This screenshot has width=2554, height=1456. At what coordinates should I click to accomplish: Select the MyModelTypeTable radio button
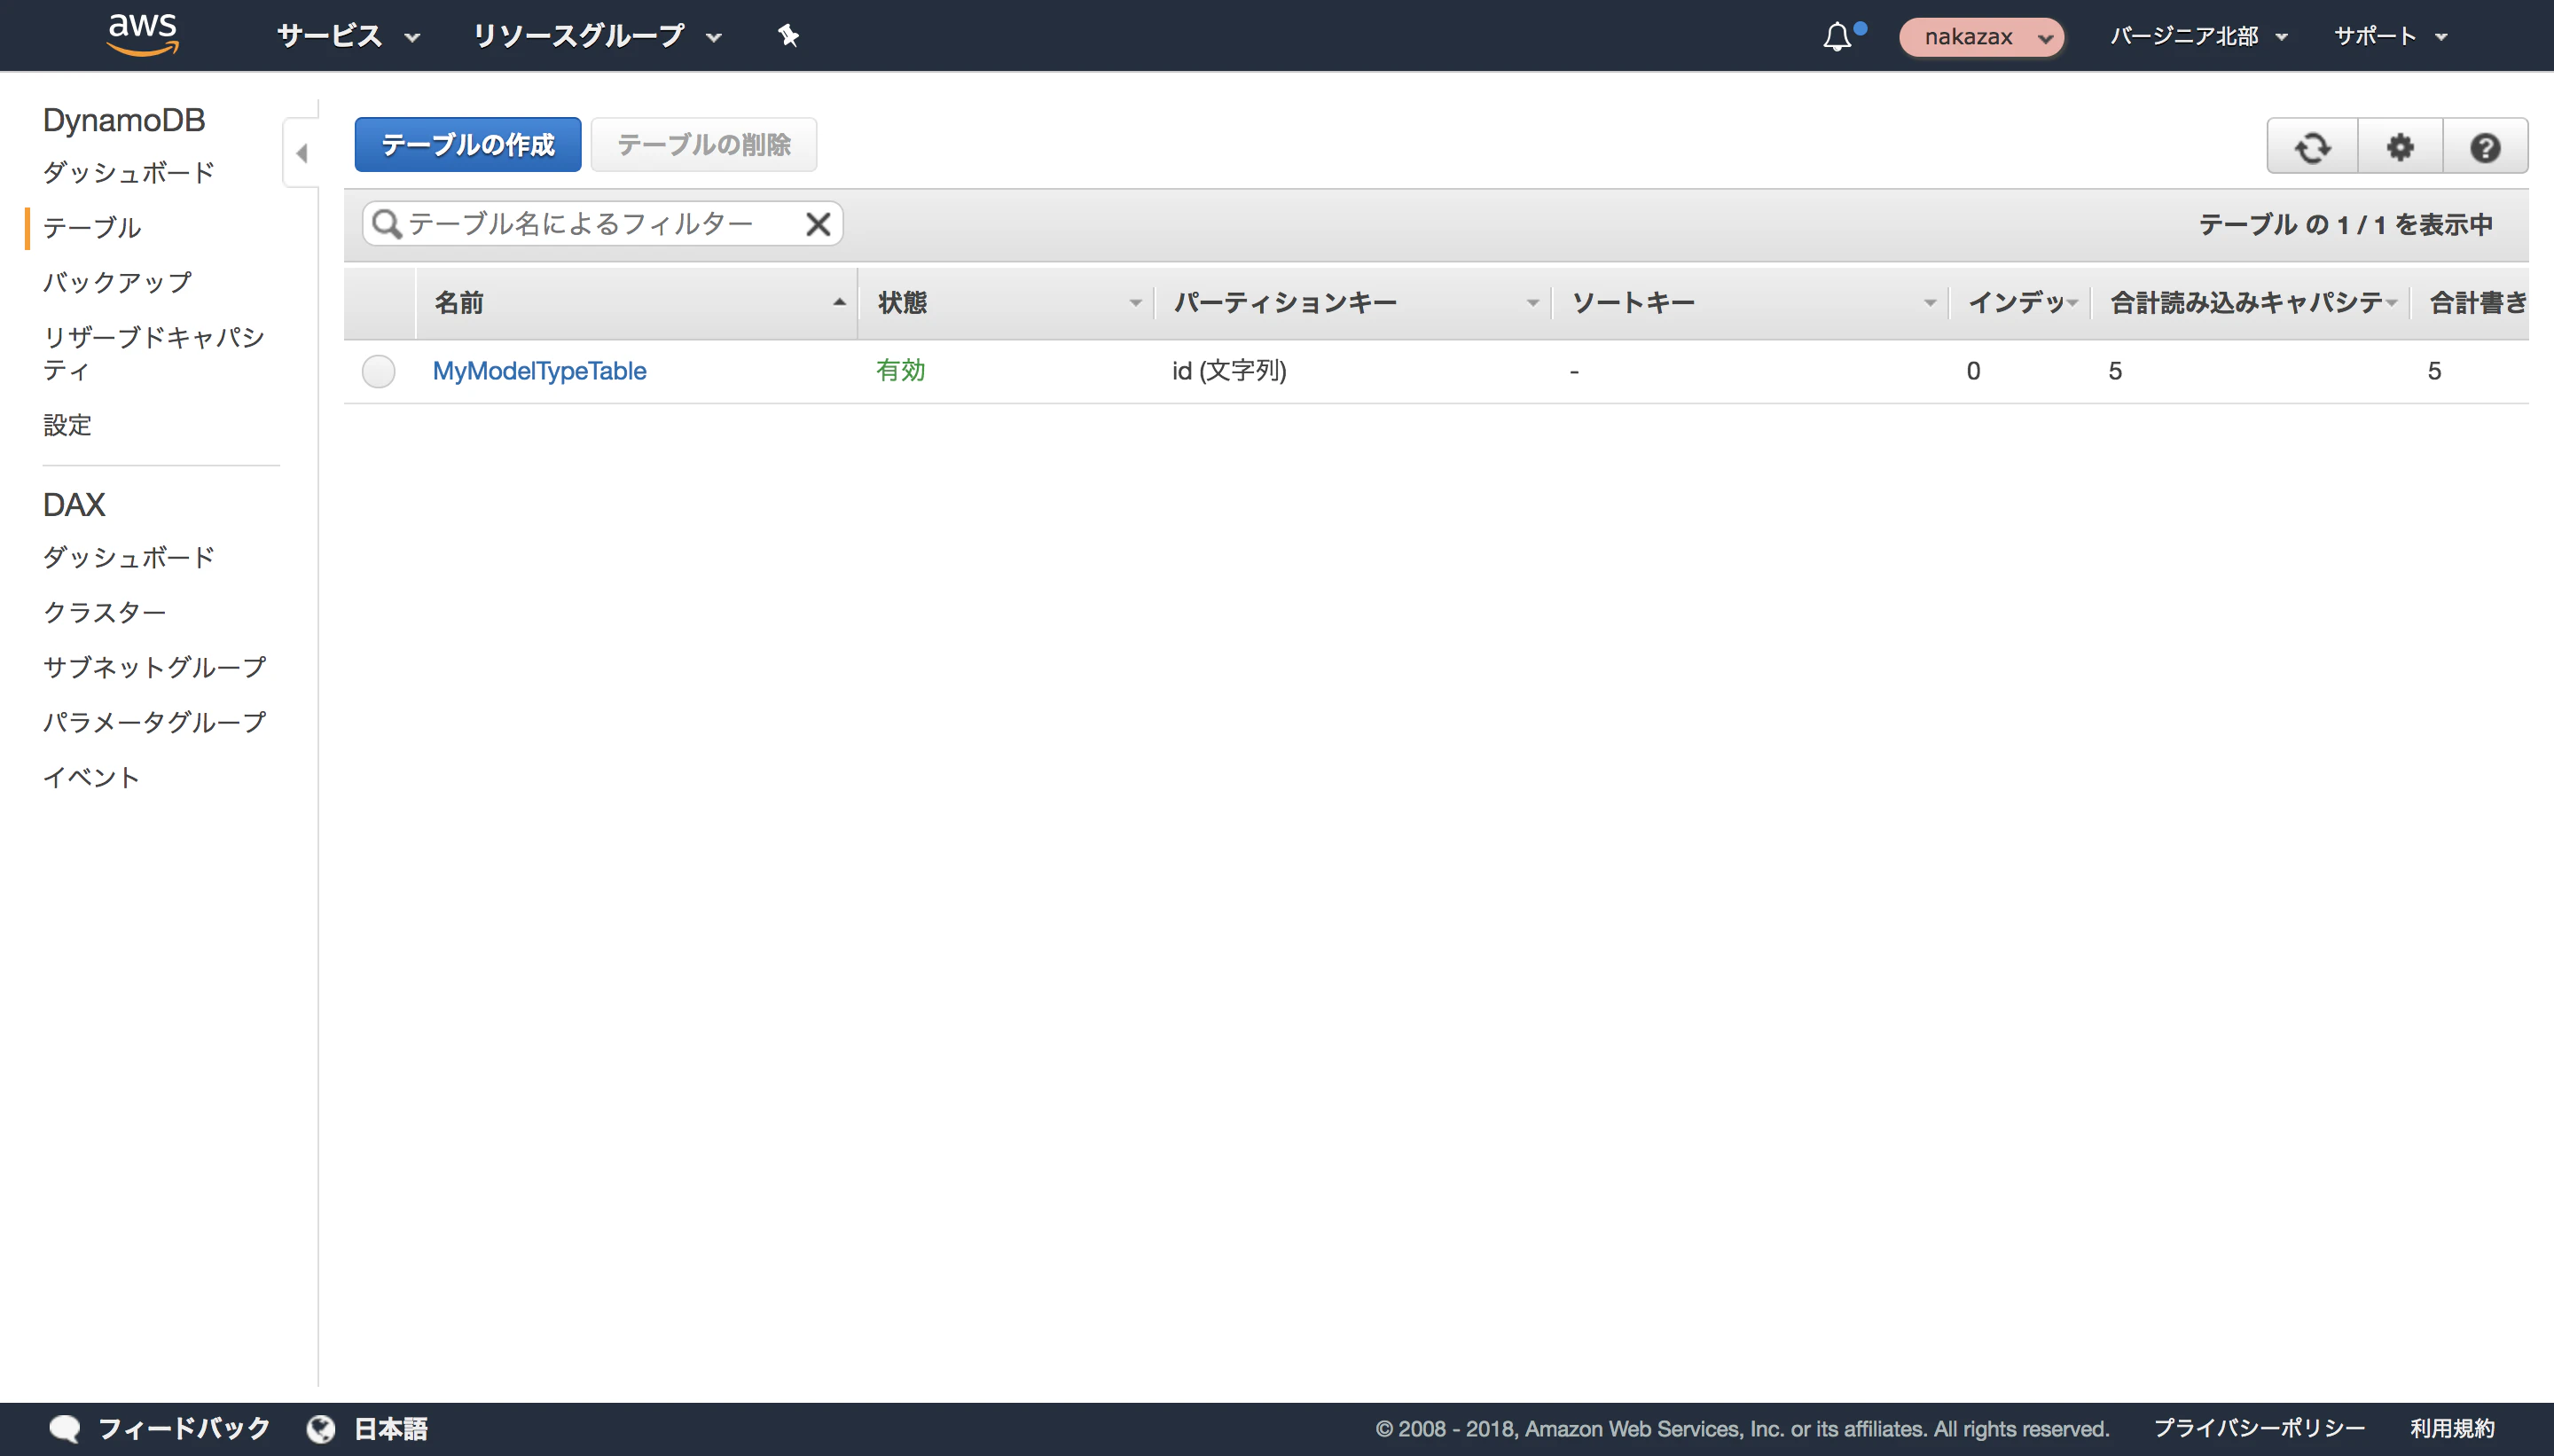tap(378, 371)
